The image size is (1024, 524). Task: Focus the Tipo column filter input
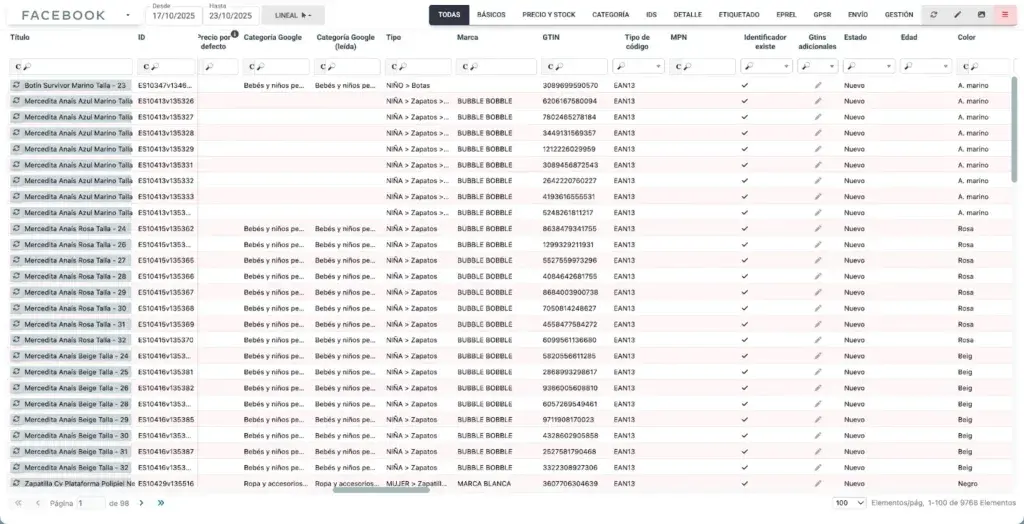418,66
